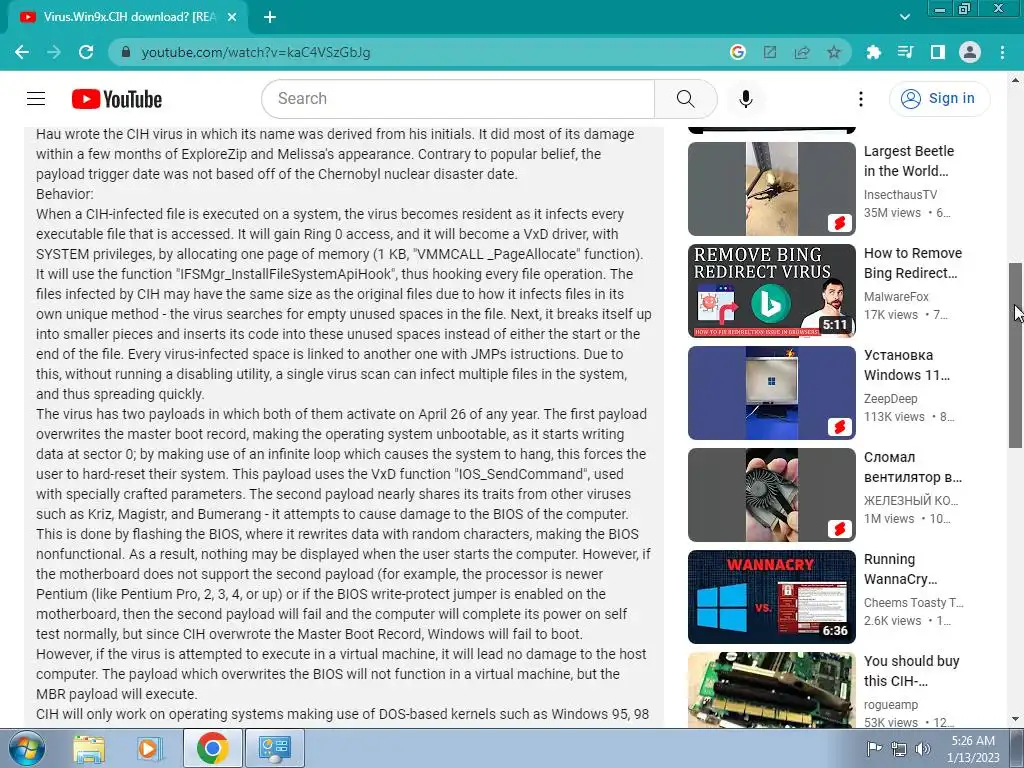Open media controls icon in toolbar
The image size is (1024, 768).
[905, 52]
